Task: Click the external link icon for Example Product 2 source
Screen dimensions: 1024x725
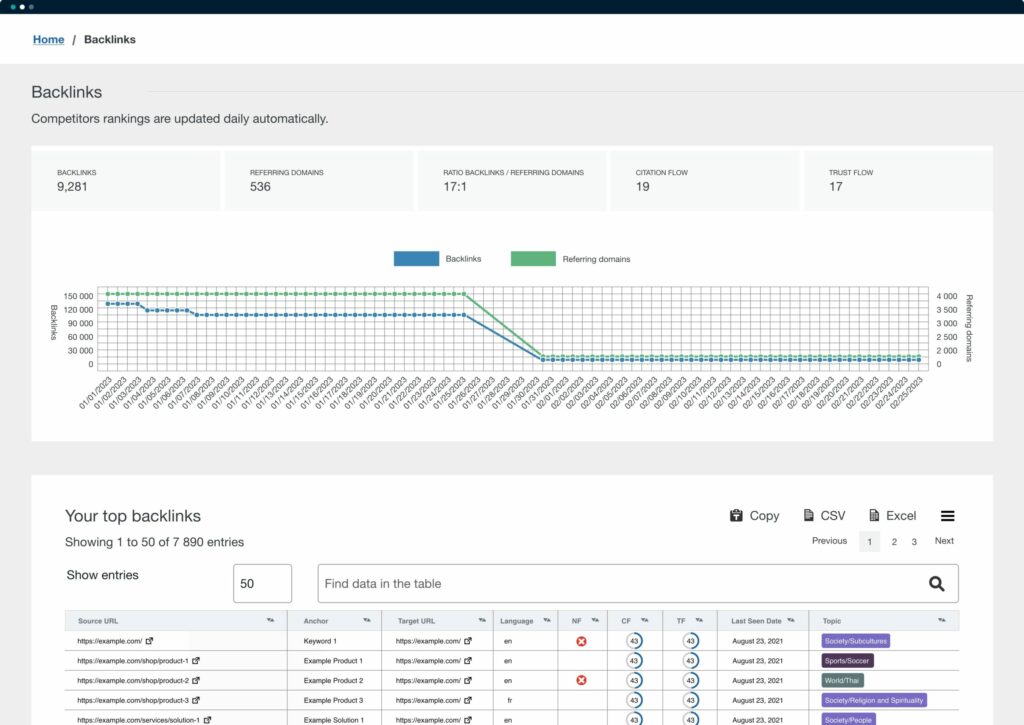Action: pyautogui.click(x=196, y=680)
